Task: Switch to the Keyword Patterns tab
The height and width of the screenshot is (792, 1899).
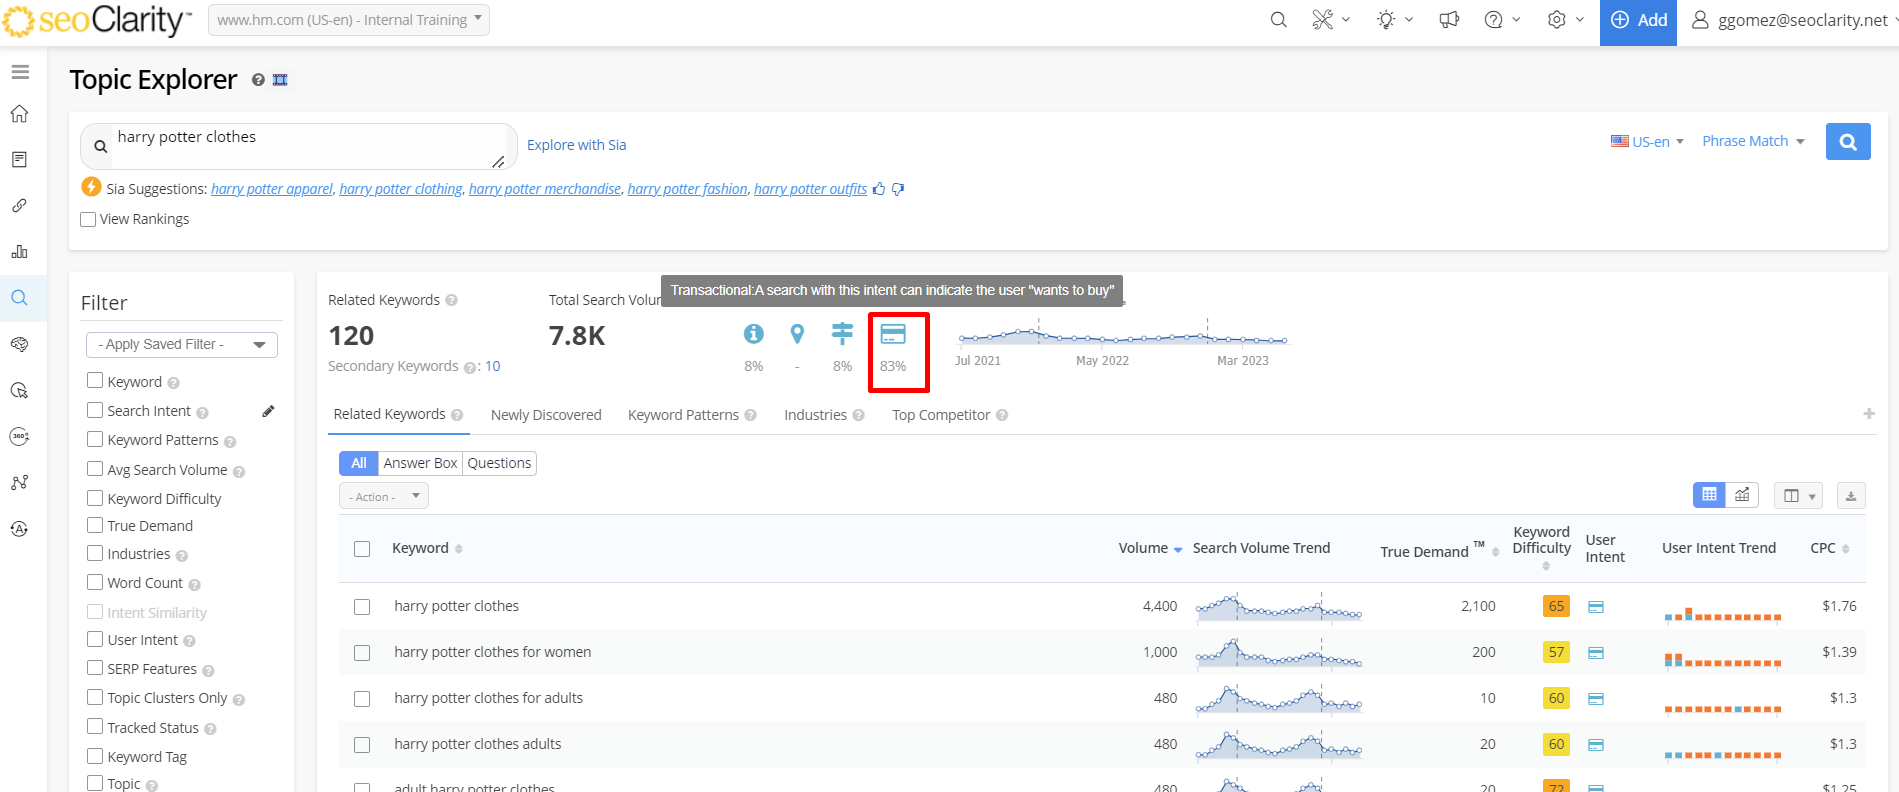Action: click(683, 415)
